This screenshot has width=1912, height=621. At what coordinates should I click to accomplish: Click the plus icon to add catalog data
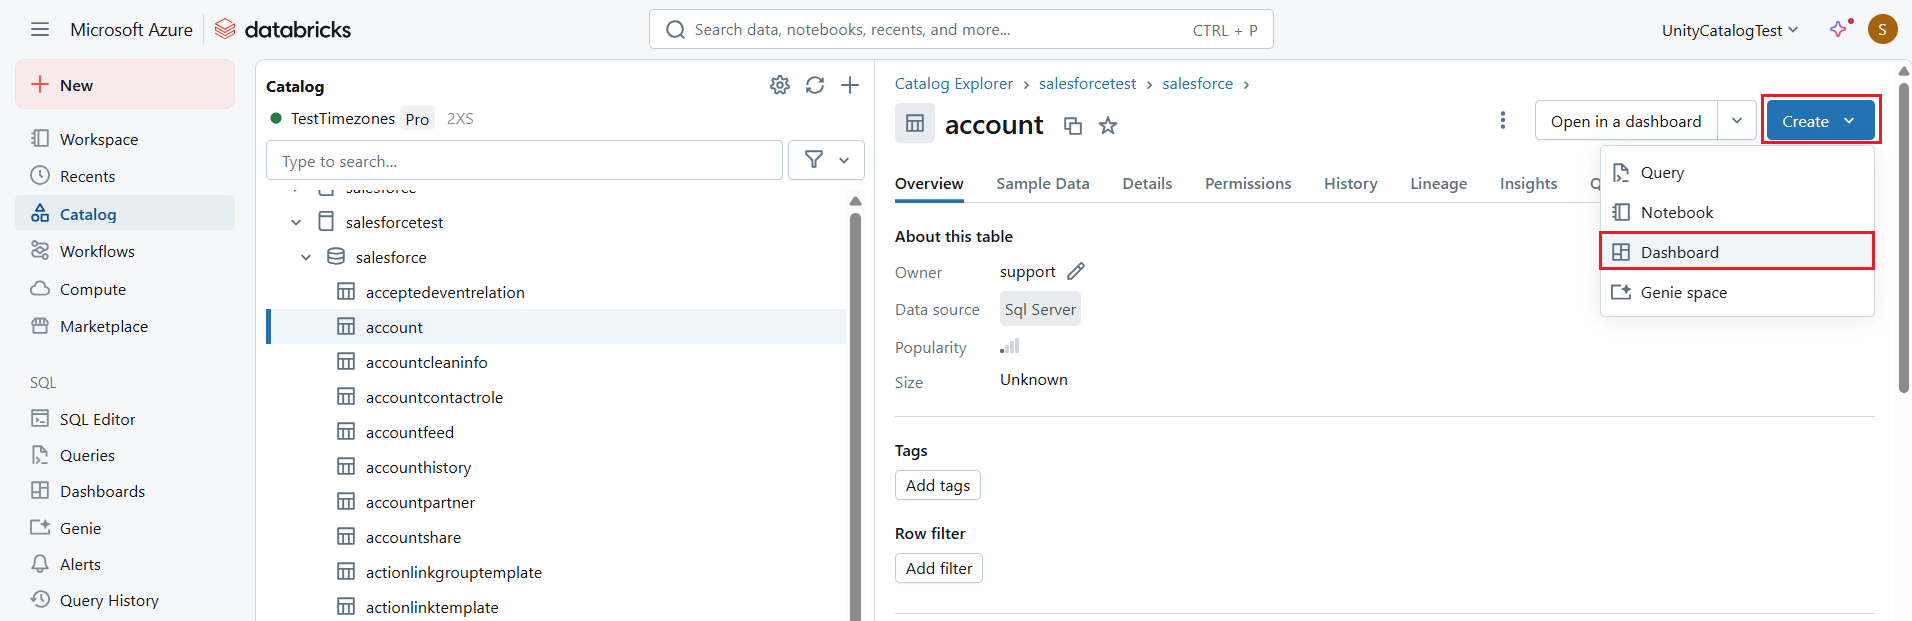pos(850,85)
